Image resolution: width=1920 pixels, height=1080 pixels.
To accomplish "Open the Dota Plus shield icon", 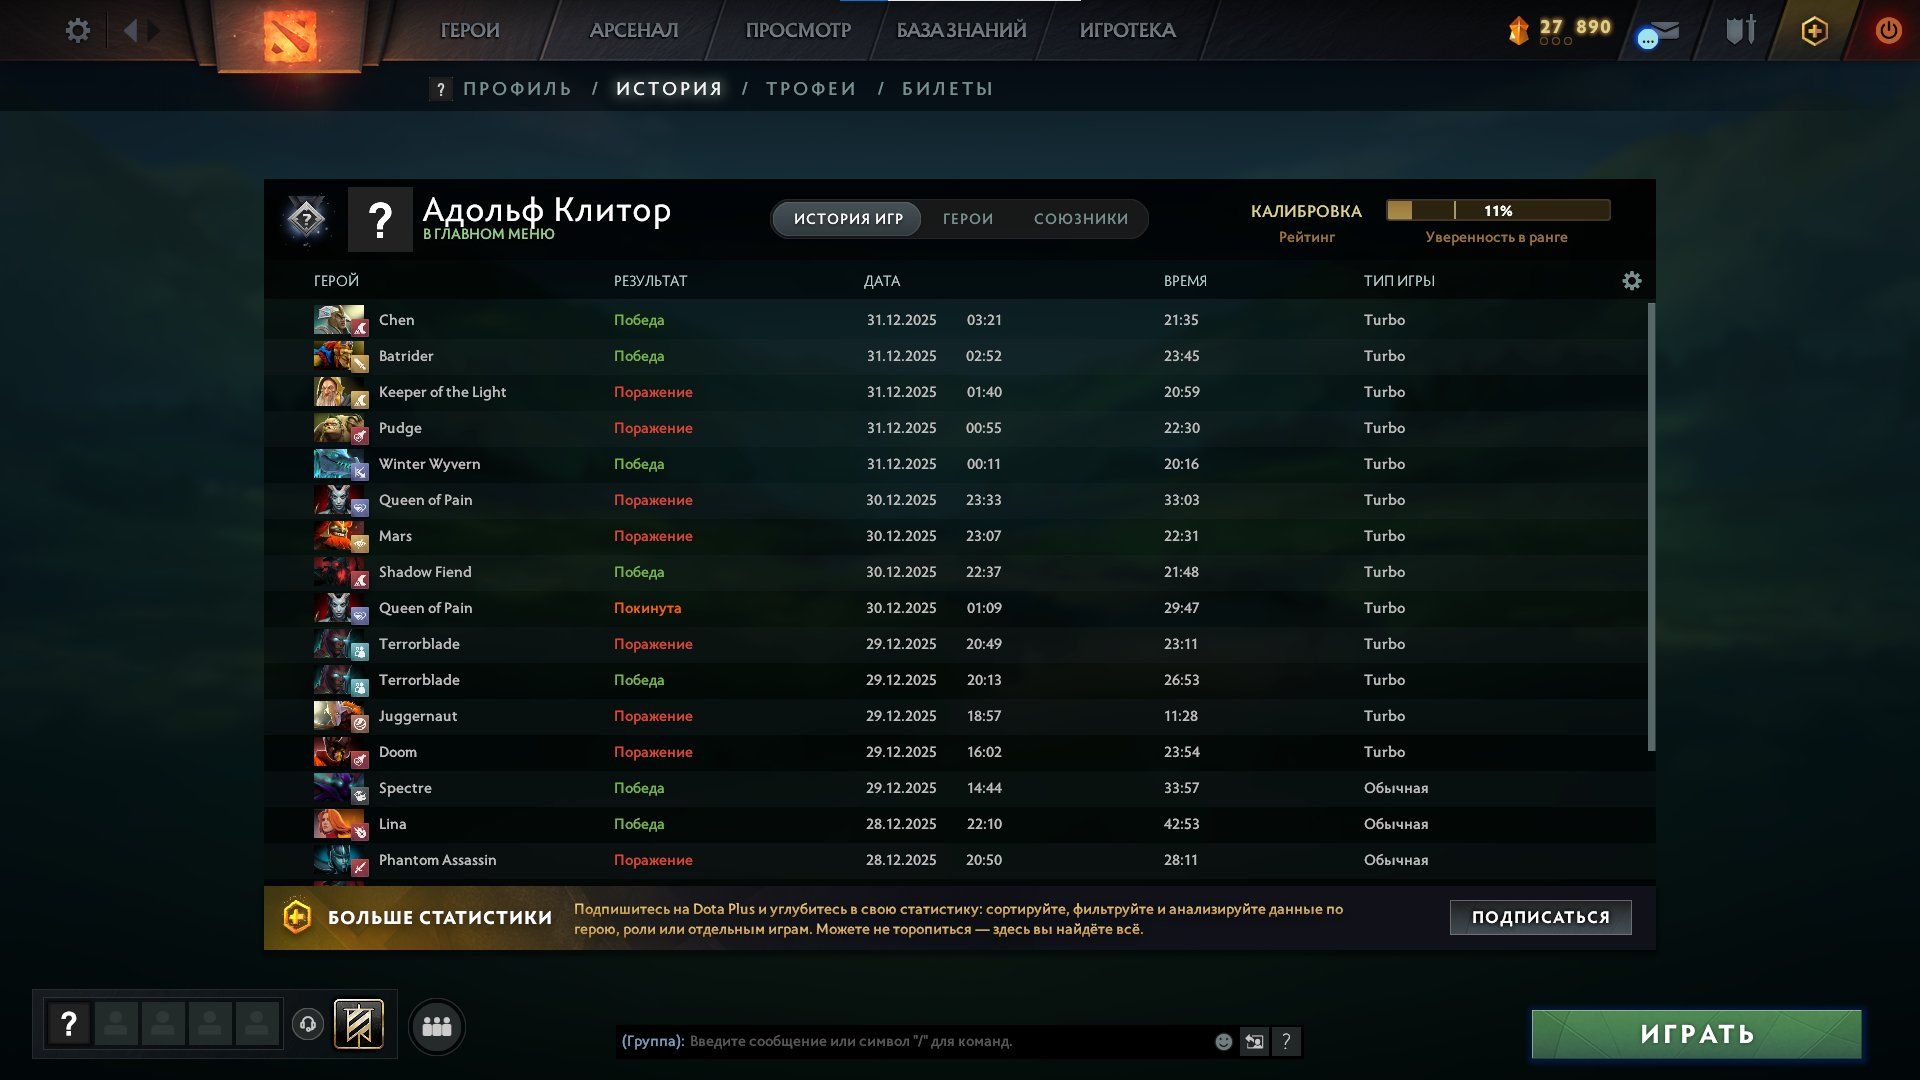I will [x=1814, y=30].
